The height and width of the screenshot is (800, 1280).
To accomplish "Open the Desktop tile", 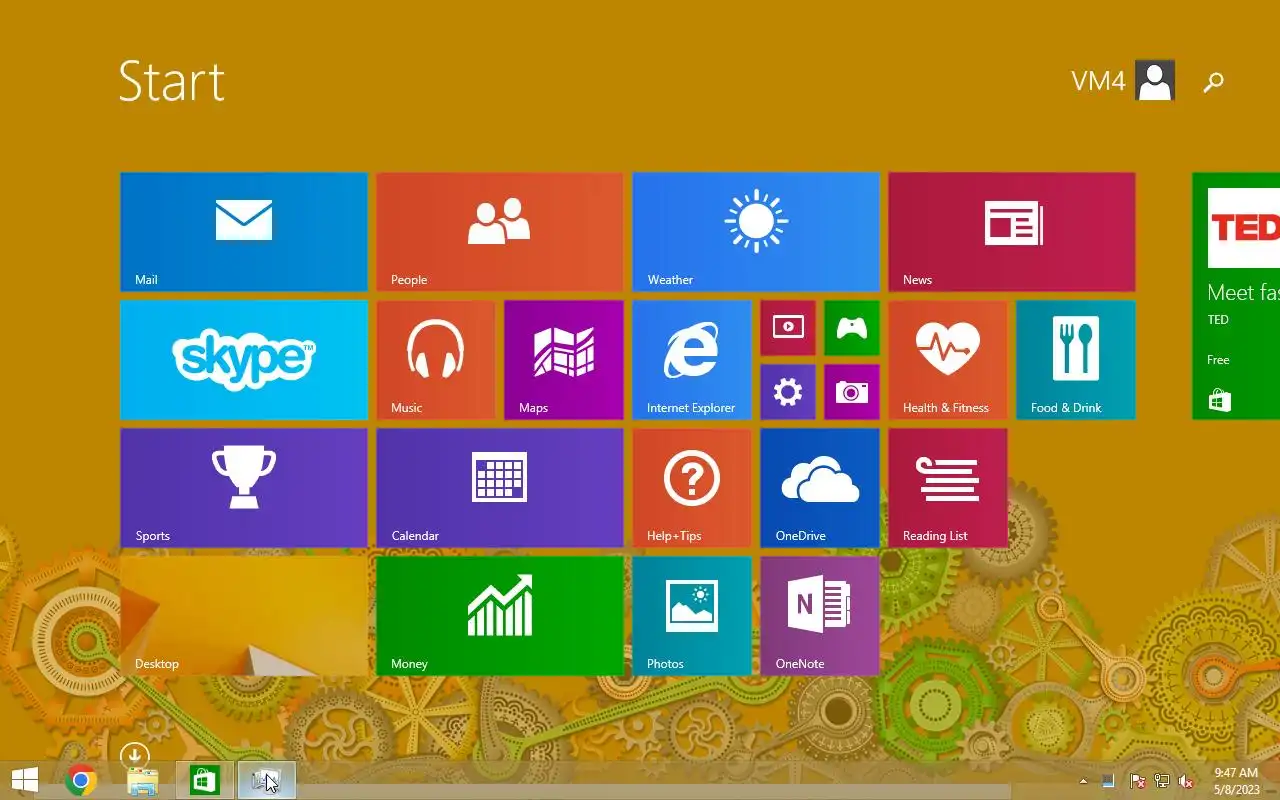I will point(244,616).
